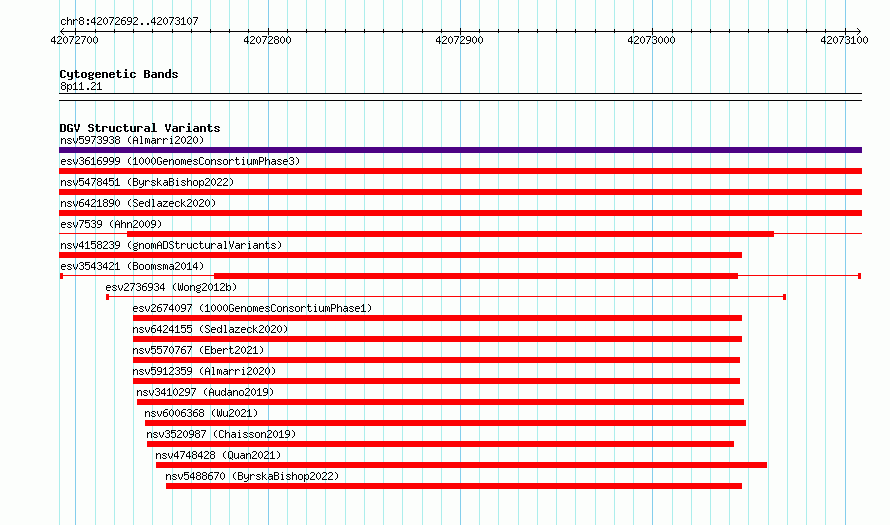Screen dimensions: 890x525
Task: Click the nsv6424155 red variant bar
Action: 437,339
